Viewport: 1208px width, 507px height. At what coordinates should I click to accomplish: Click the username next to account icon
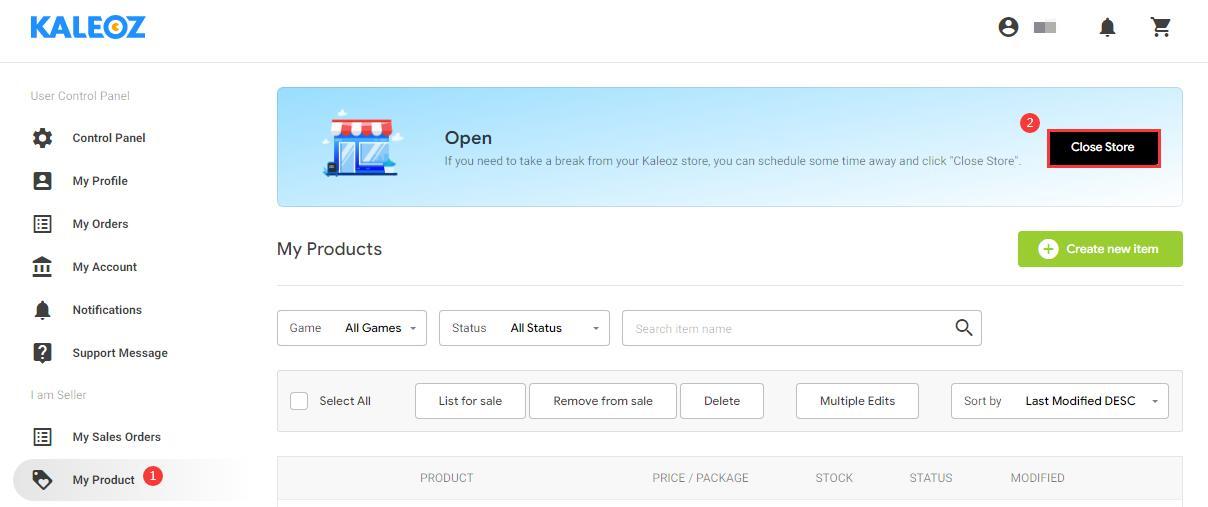[1045, 28]
